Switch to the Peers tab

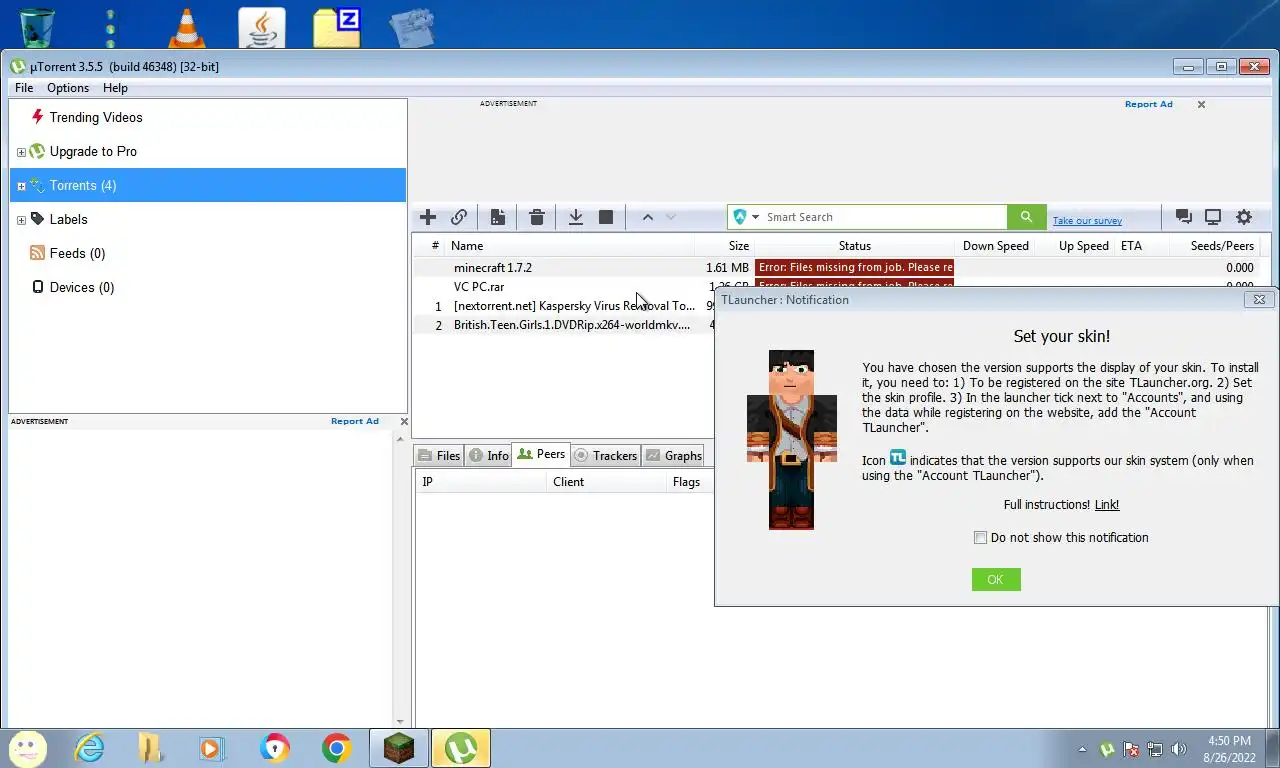click(x=541, y=454)
